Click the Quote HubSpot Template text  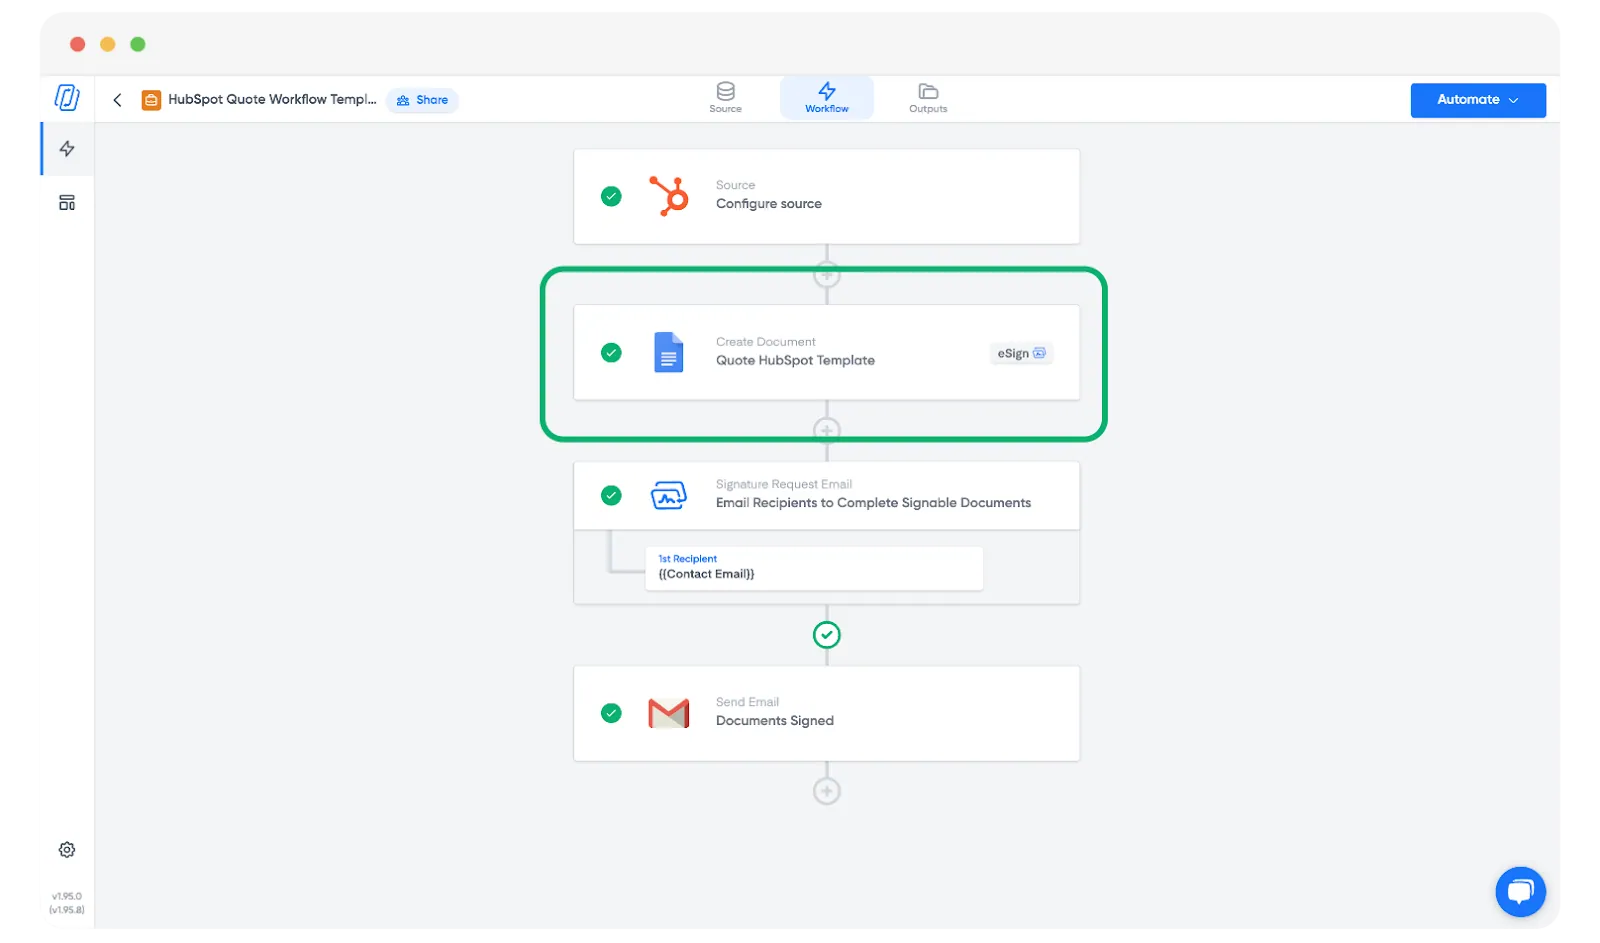pos(795,360)
